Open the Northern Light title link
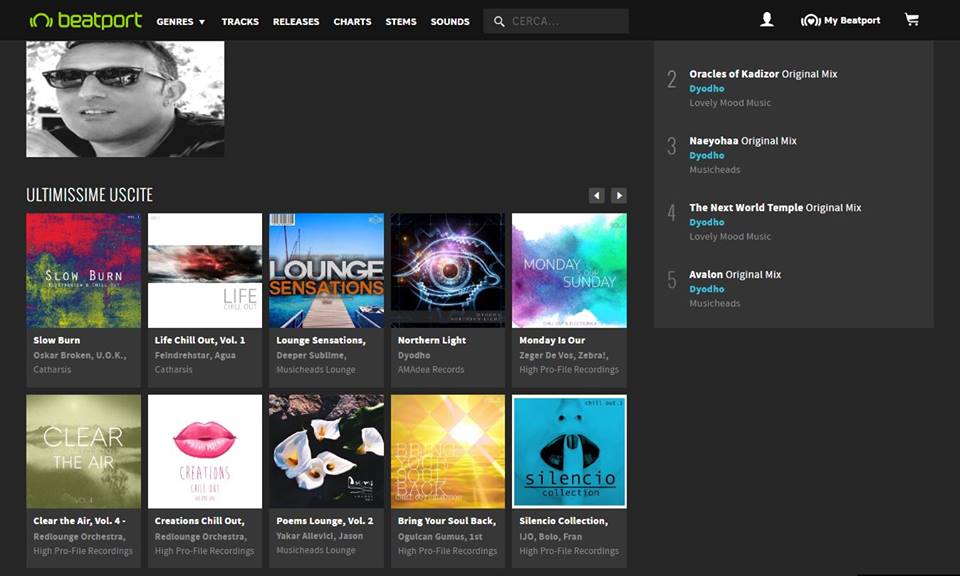Image resolution: width=960 pixels, height=576 pixels. coord(432,340)
